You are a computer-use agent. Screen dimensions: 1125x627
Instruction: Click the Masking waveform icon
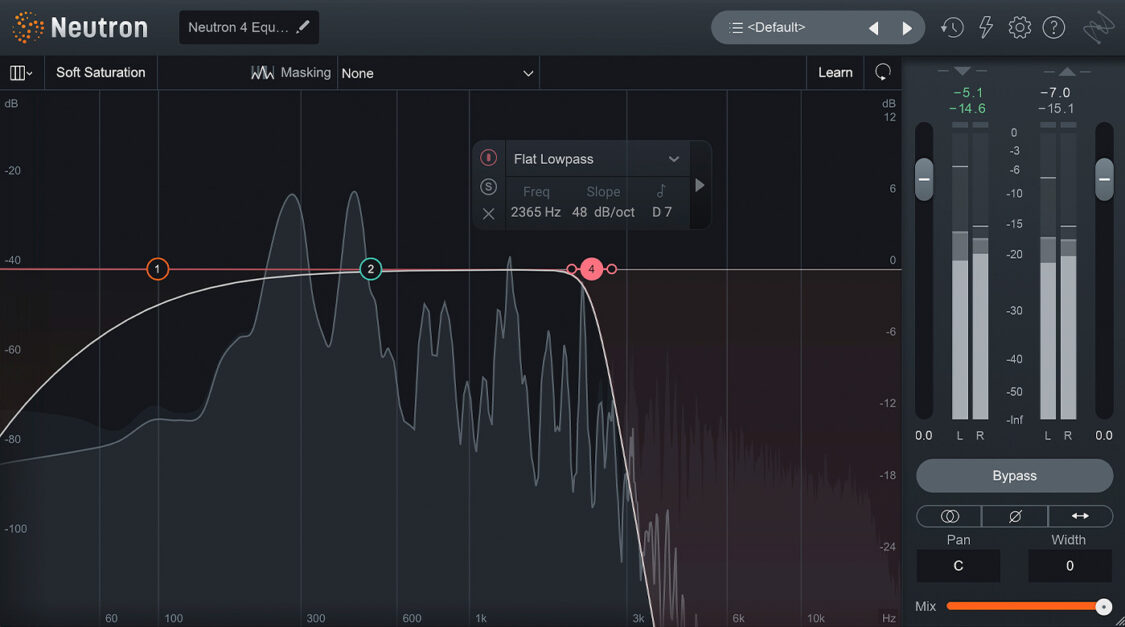click(262, 72)
